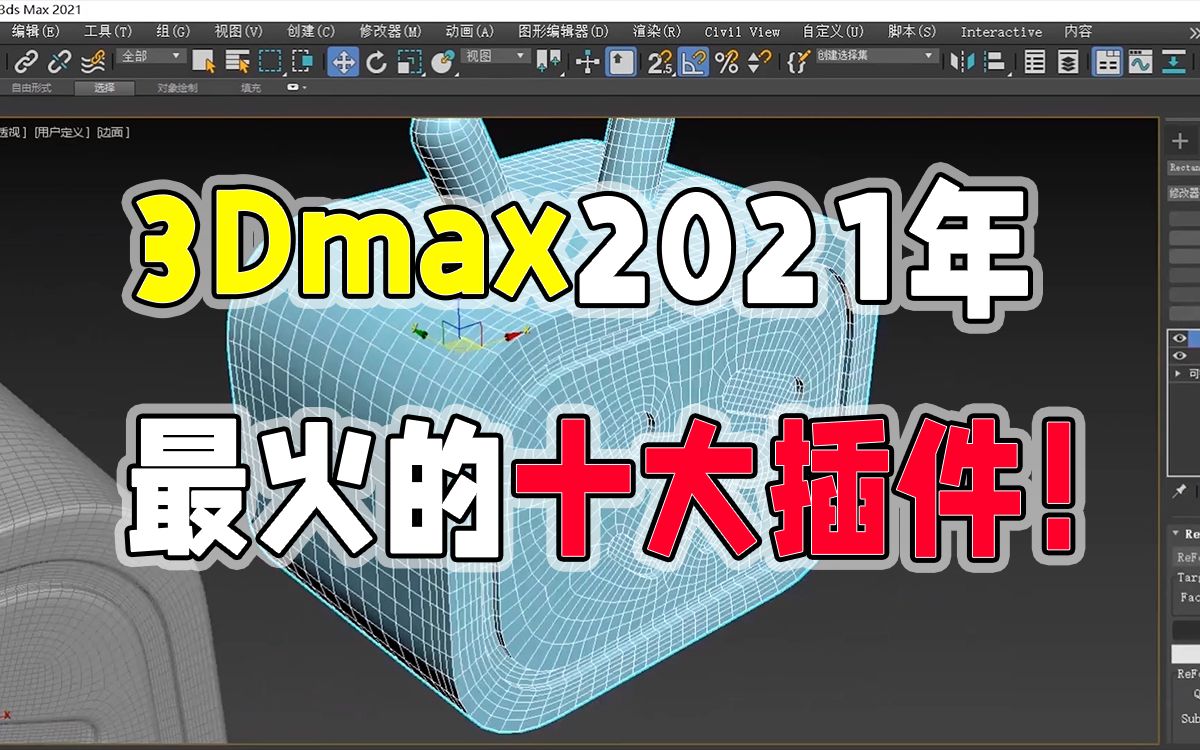
Task: Open the 修改器(M) menu
Action: click(390, 32)
